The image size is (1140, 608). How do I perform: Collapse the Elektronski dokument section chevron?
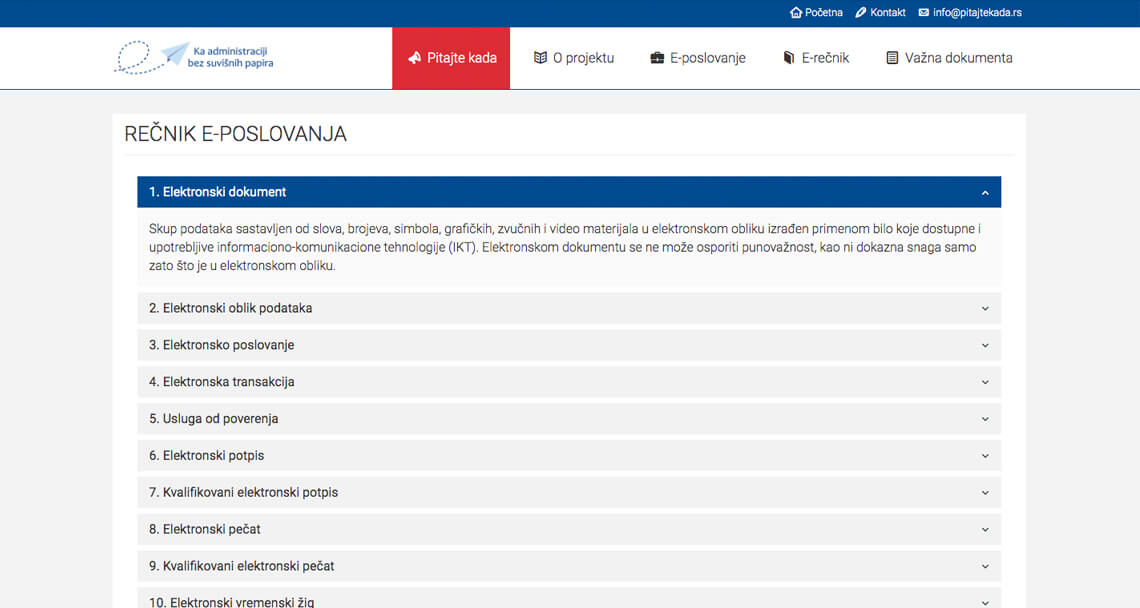tap(985, 193)
